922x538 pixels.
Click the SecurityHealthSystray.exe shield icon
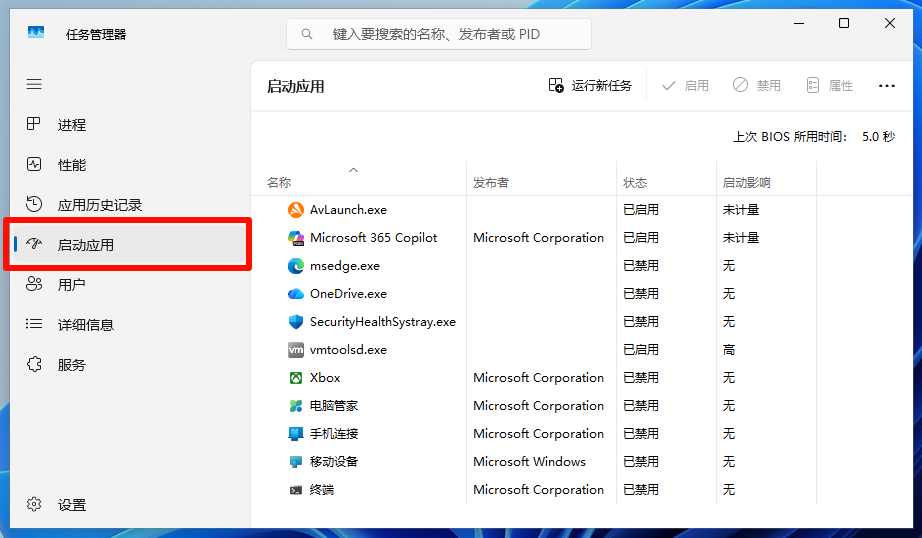(296, 322)
